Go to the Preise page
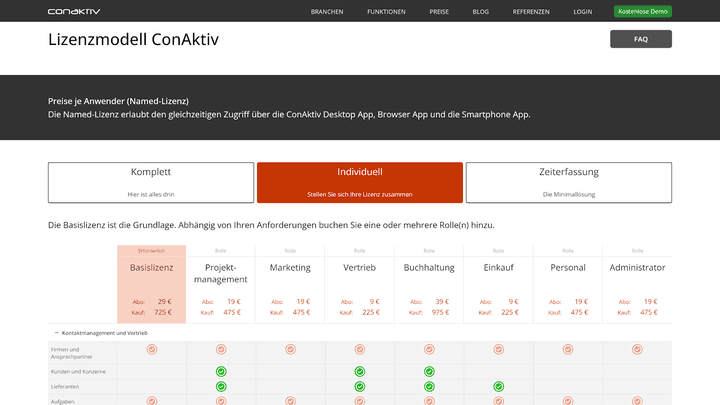The height and width of the screenshot is (405, 720). [x=439, y=11]
